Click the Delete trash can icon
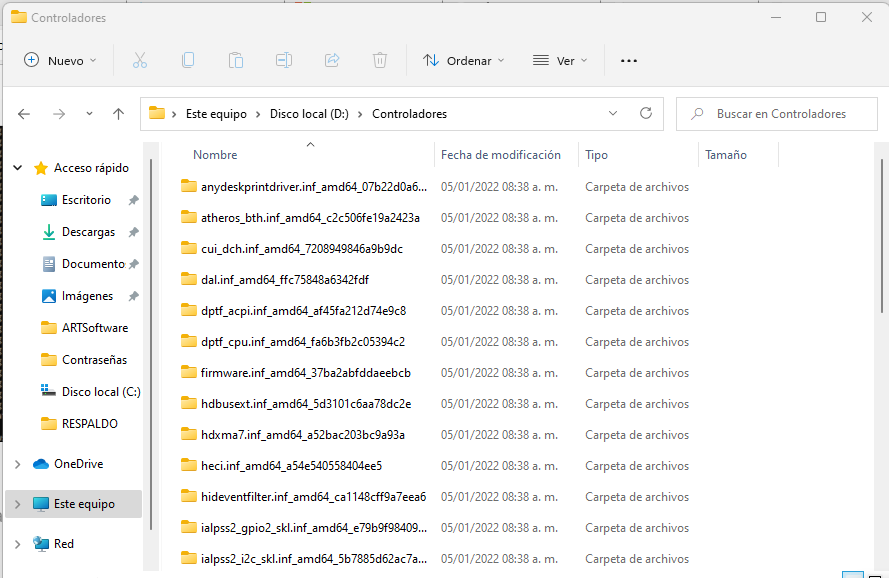The image size is (889, 578). [380, 61]
